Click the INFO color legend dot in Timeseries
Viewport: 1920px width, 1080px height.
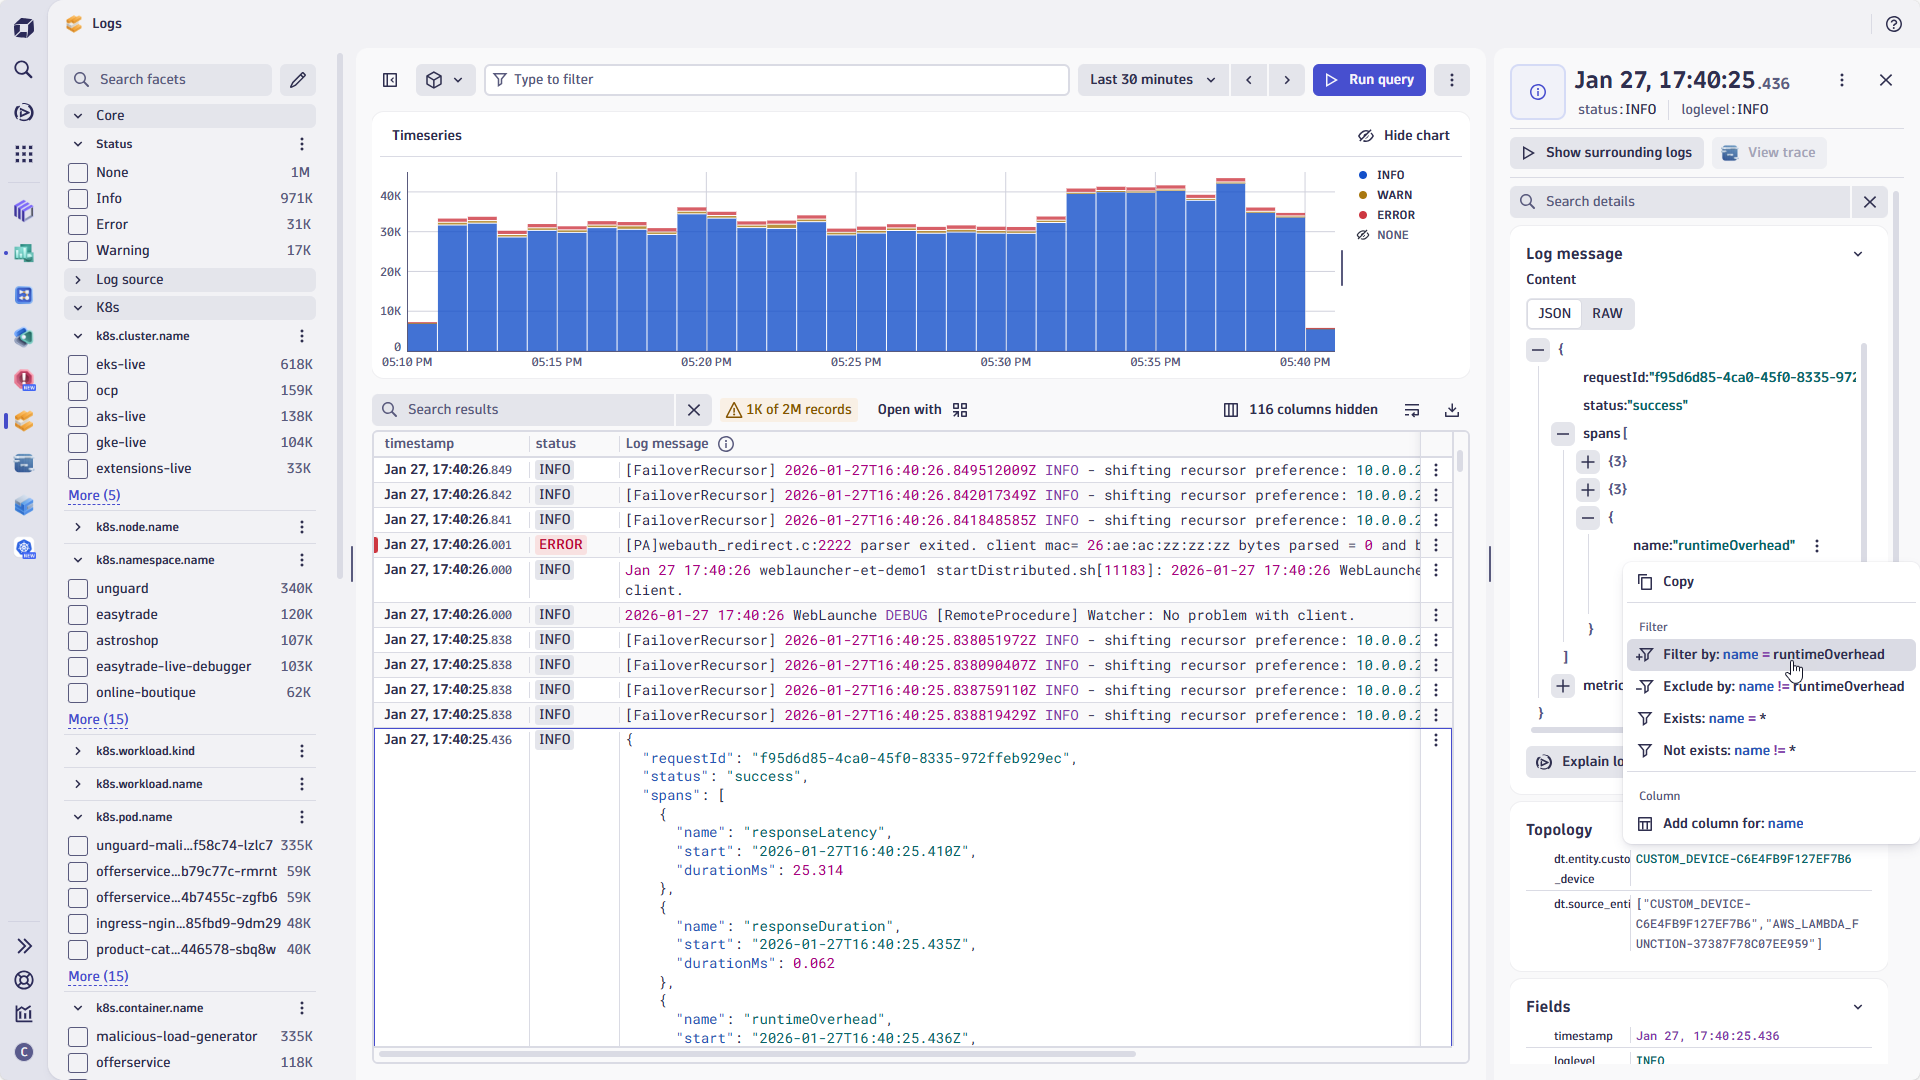click(1365, 174)
